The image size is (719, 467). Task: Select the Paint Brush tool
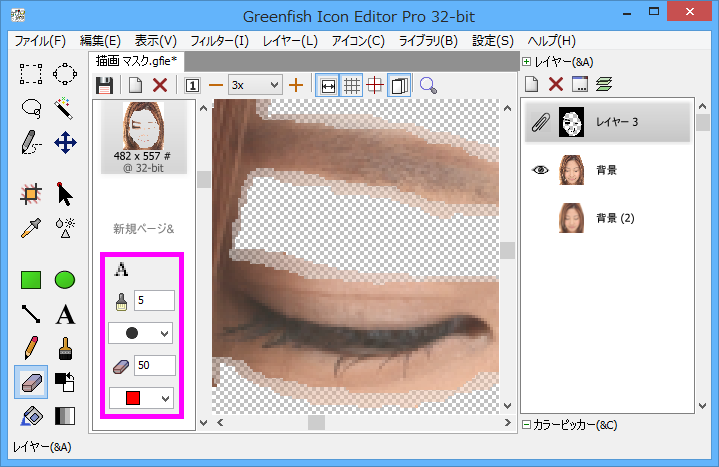65,348
